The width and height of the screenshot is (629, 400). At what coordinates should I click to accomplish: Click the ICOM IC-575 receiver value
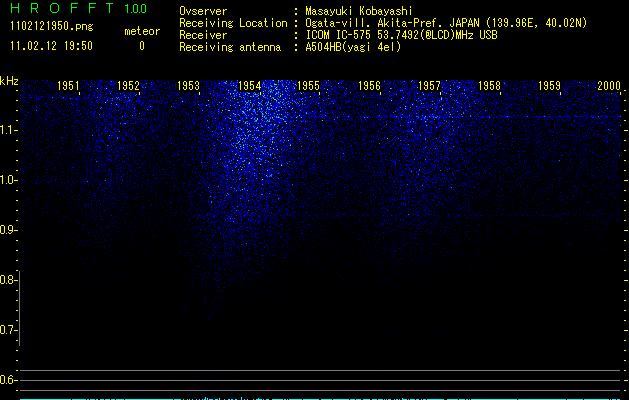coord(401,35)
